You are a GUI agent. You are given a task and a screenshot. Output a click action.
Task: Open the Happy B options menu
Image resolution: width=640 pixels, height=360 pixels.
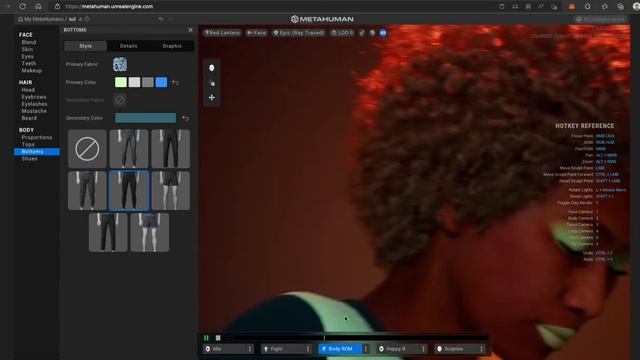(423, 349)
